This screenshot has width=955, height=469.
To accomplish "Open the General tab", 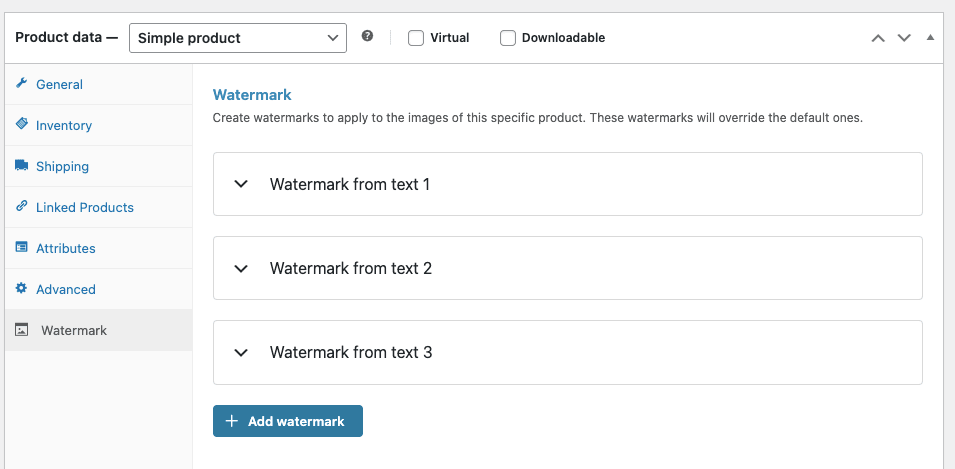I will (99, 84).
